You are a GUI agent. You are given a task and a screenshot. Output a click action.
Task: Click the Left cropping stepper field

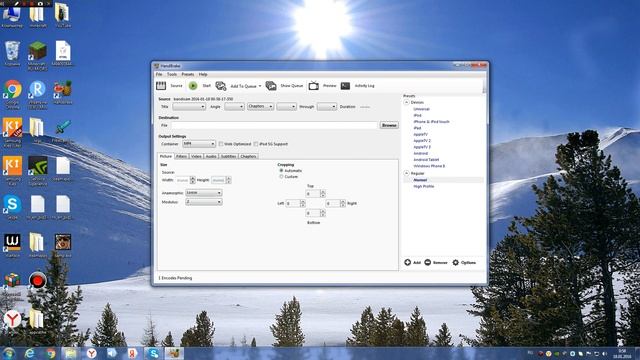(x=295, y=203)
